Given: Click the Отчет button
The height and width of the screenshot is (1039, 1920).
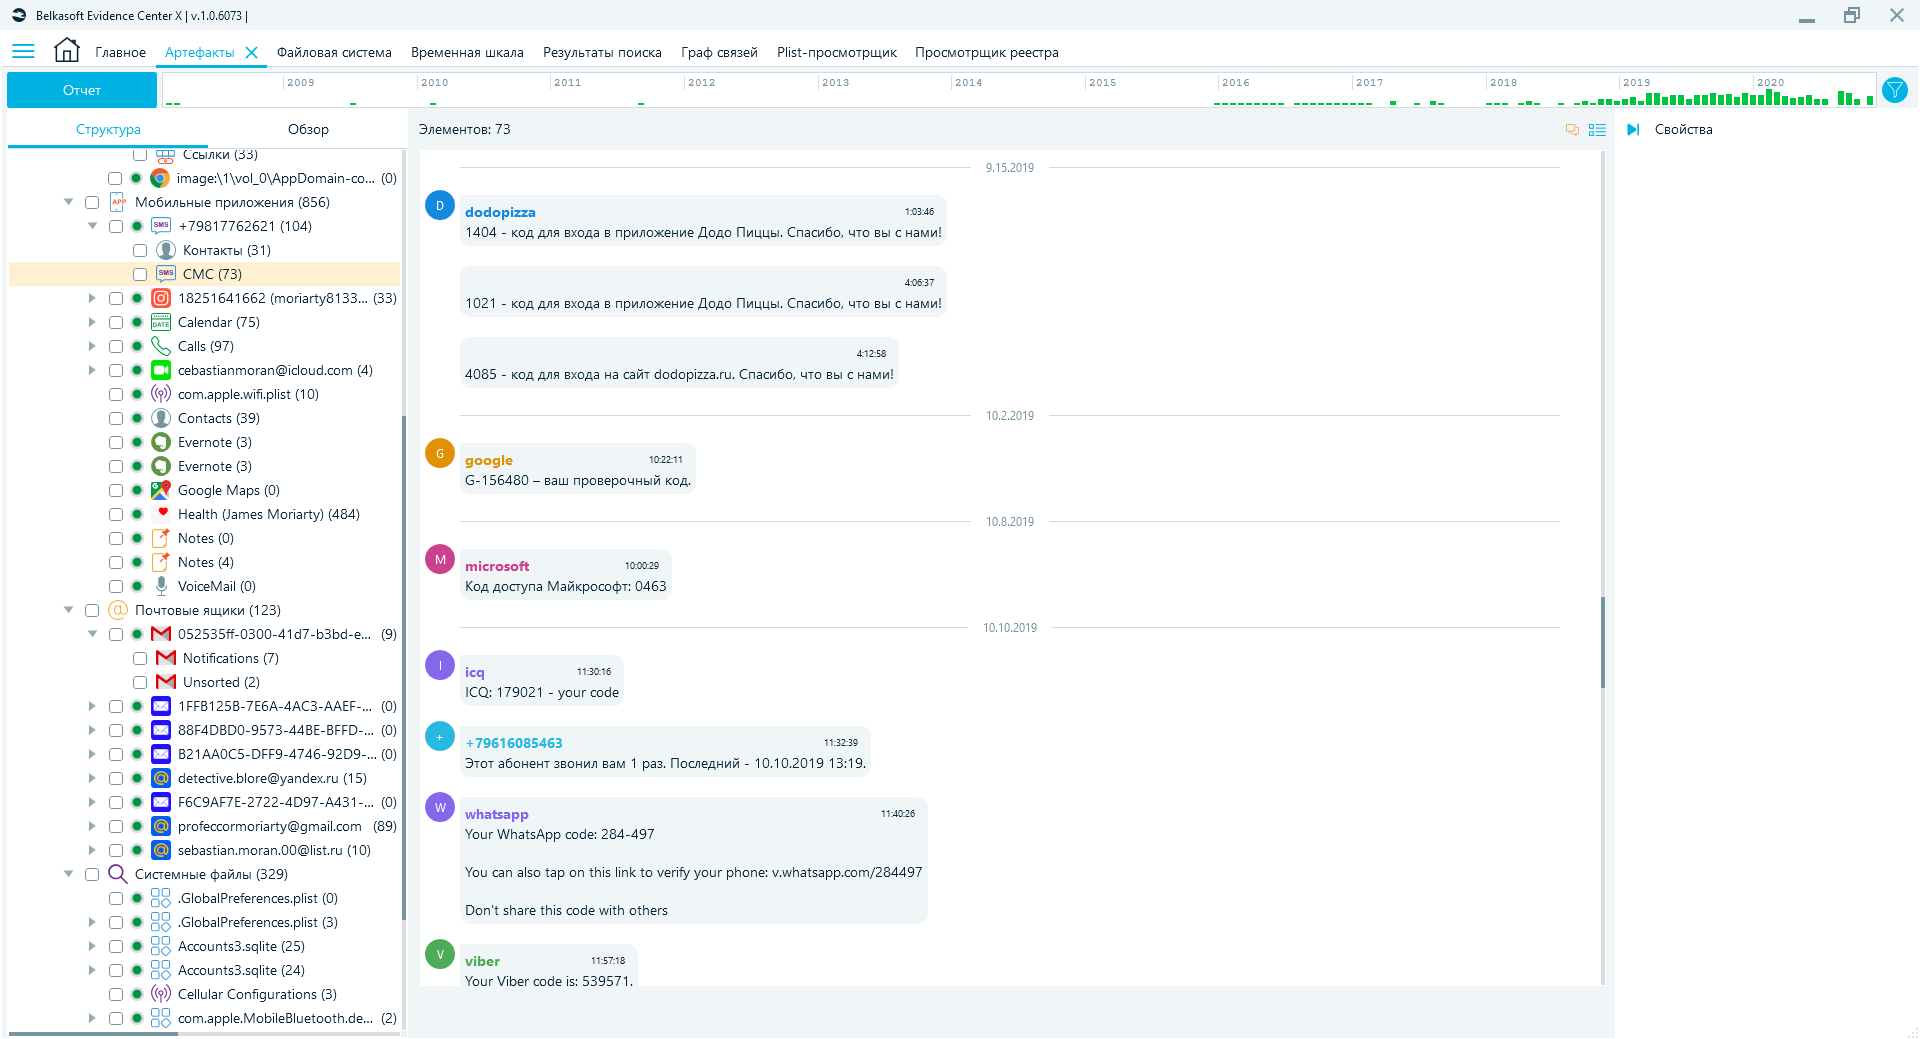Looking at the screenshot, I should [x=82, y=90].
